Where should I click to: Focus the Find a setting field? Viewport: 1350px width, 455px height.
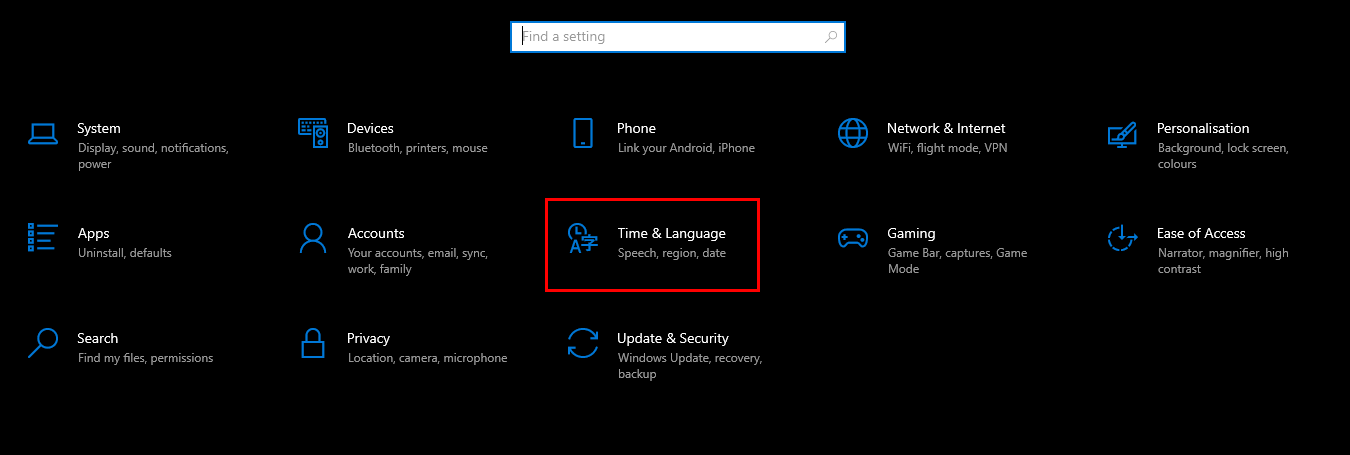tap(678, 37)
